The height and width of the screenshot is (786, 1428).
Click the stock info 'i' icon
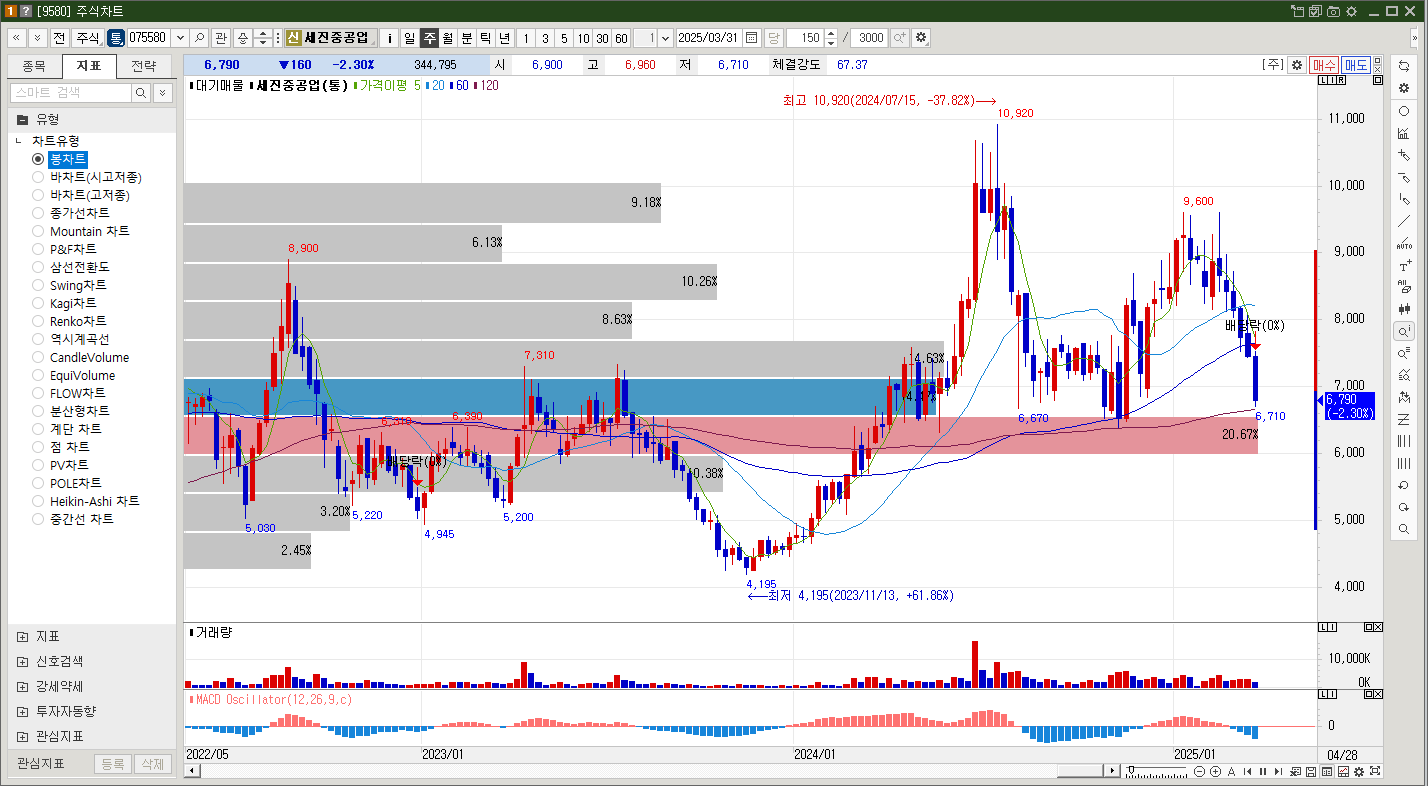tap(390, 38)
